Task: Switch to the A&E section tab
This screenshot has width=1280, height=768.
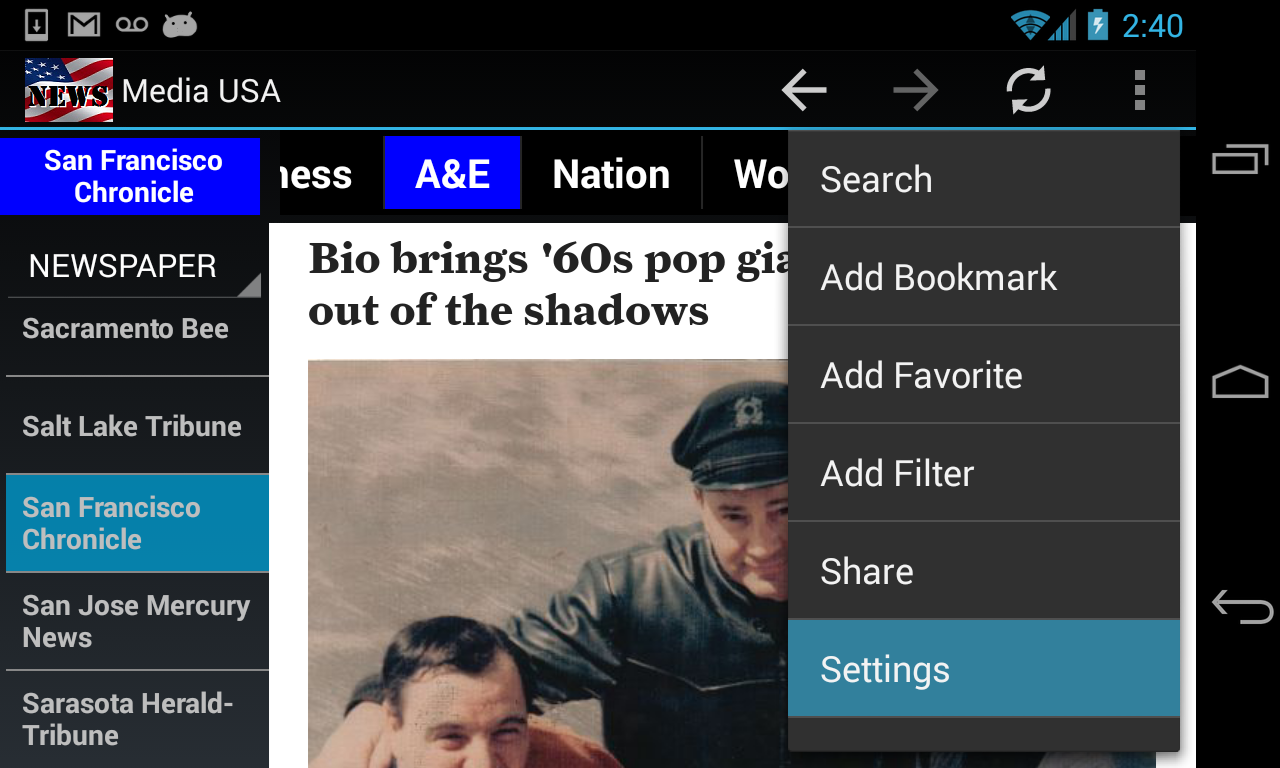Action: [x=453, y=174]
